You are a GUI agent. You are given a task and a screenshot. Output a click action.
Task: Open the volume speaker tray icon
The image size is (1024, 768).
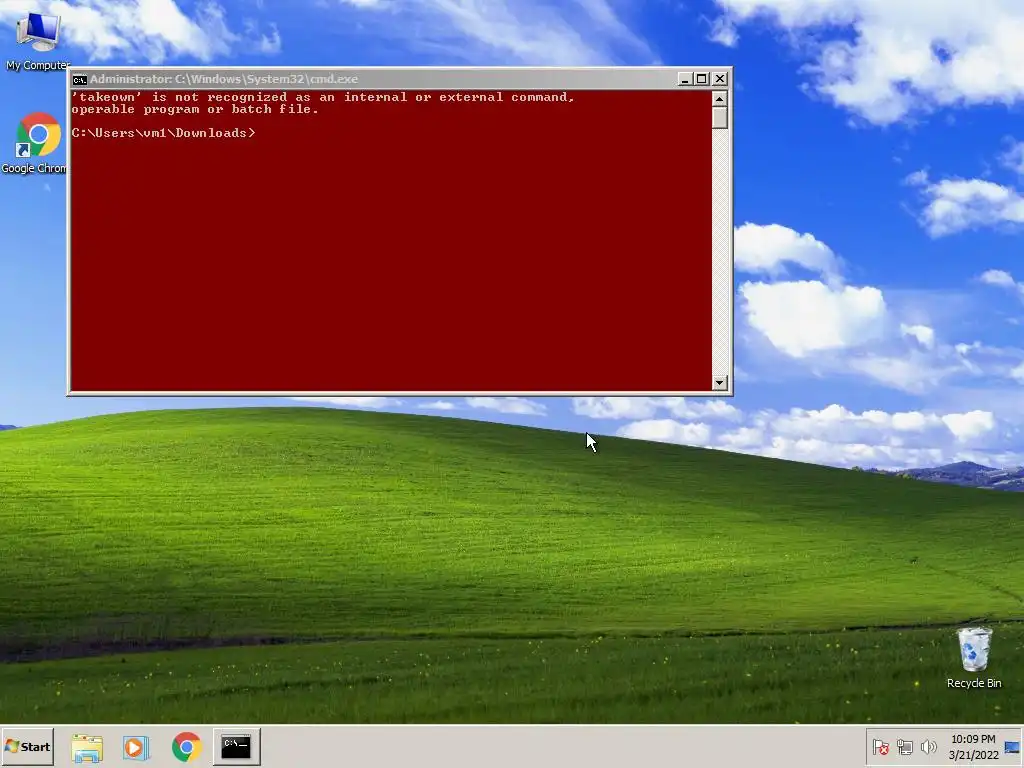[x=928, y=747]
